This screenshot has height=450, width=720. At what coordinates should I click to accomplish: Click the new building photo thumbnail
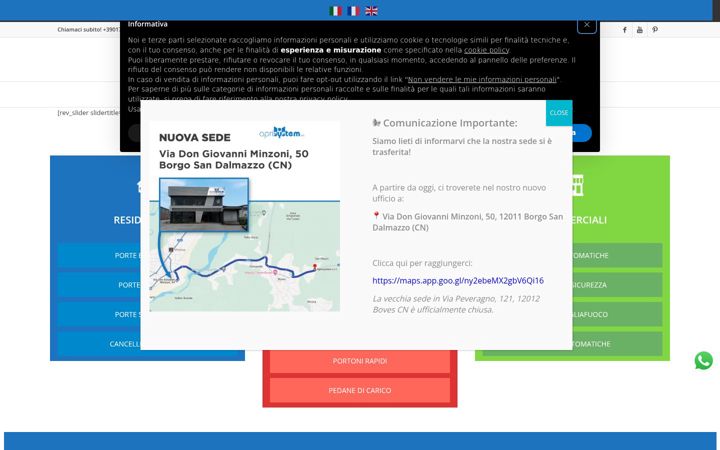pos(204,205)
